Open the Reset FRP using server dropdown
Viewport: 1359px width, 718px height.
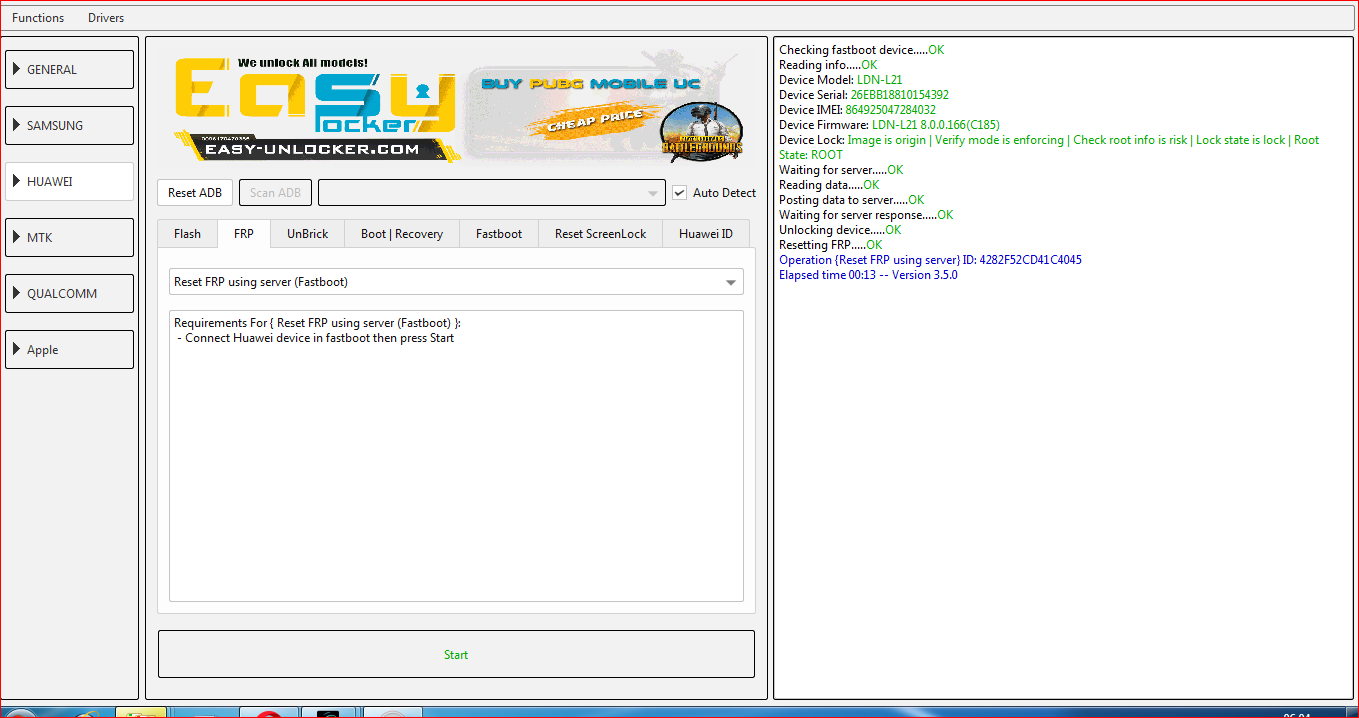click(x=456, y=282)
